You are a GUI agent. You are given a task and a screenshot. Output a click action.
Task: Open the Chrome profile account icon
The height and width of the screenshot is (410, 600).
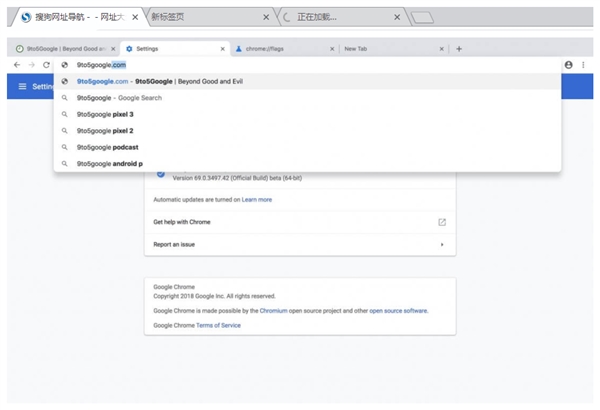pos(569,65)
